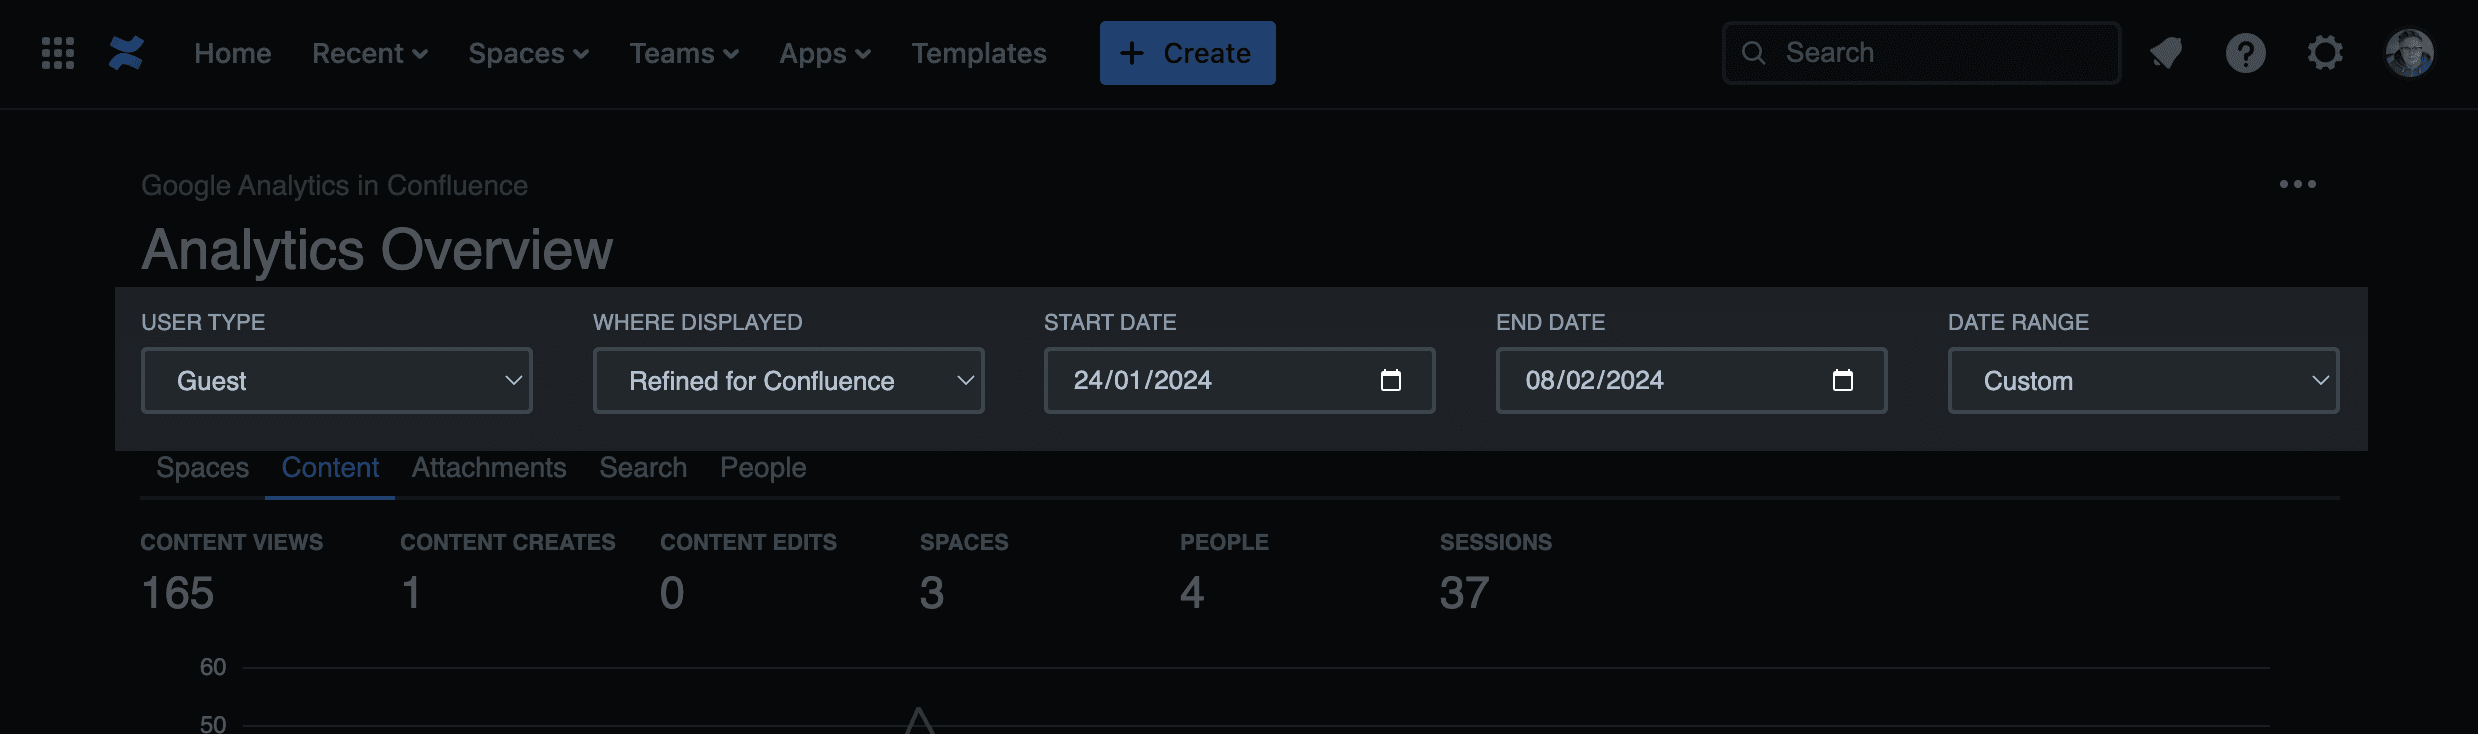
Task: Open the User Type dropdown showing Guest
Action: (x=337, y=380)
